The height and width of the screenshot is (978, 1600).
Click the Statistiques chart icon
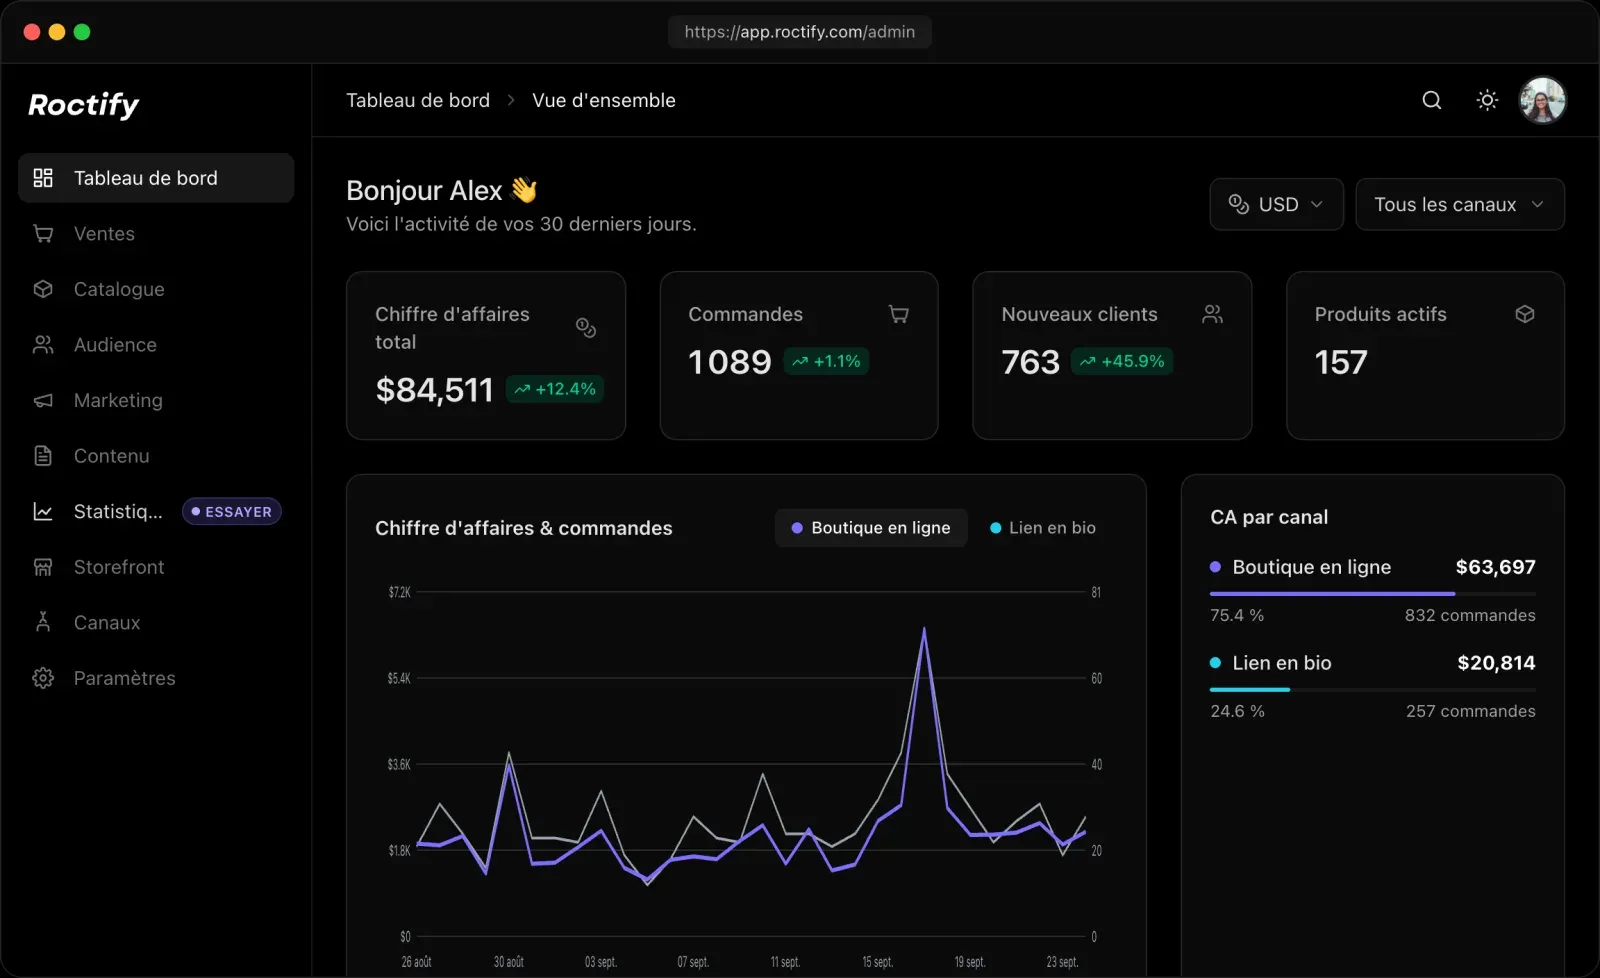(43, 511)
